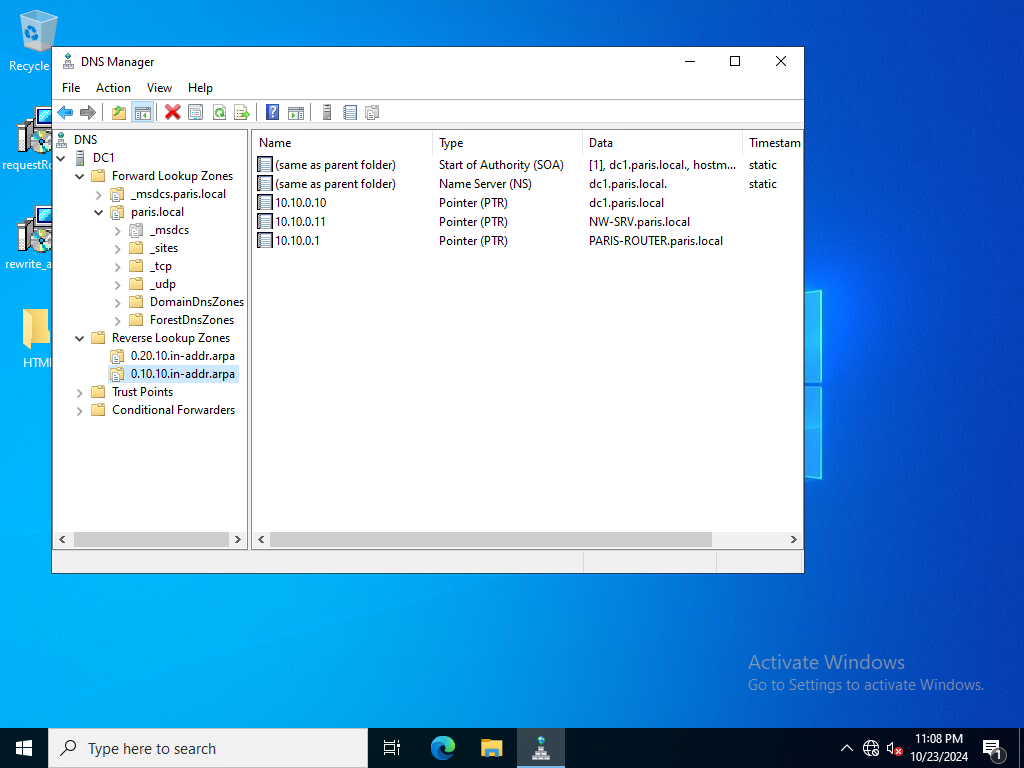Click the Up One Level folder icon
The image size is (1024, 768).
point(119,112)
